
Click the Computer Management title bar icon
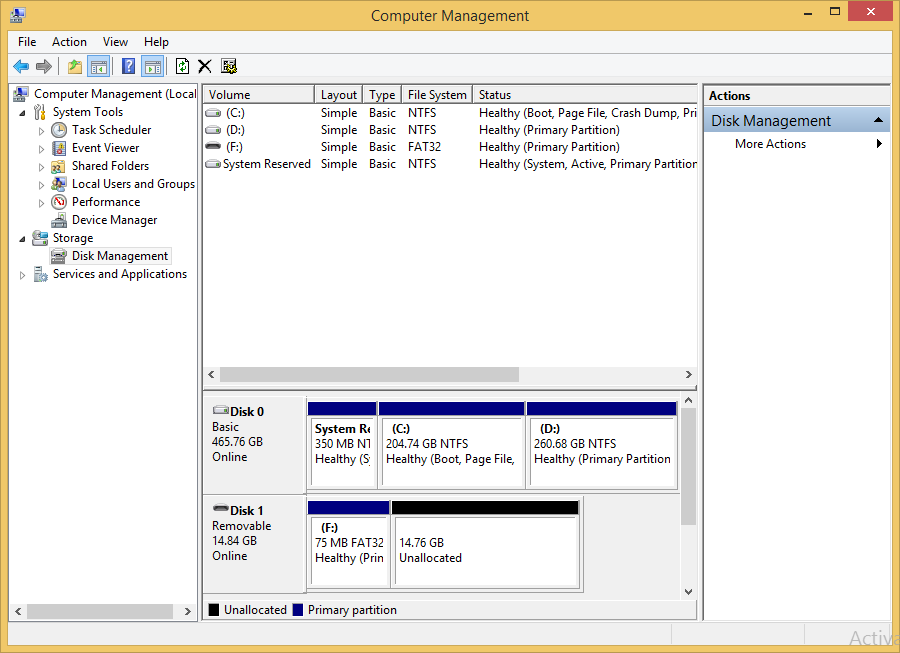tap(18, 14)
